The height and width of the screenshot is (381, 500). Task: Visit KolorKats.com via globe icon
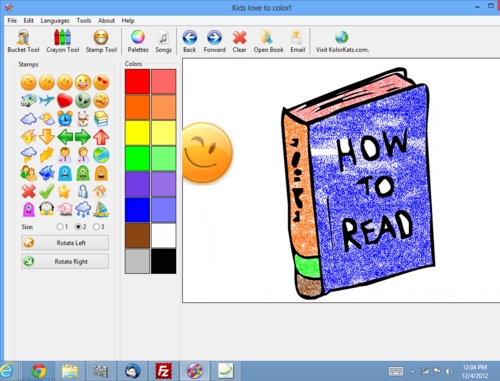[342, 41]
